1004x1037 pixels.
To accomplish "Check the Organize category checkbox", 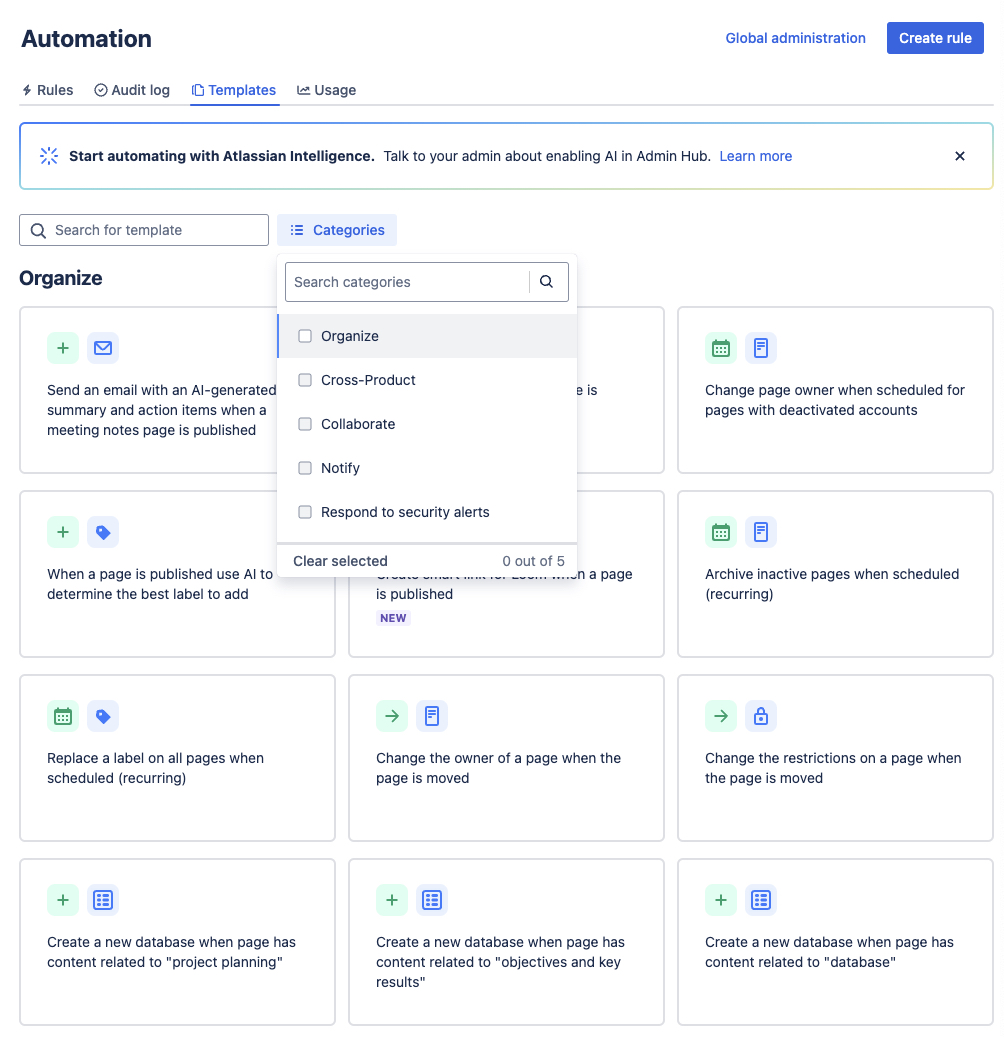I will click(305, 336).
